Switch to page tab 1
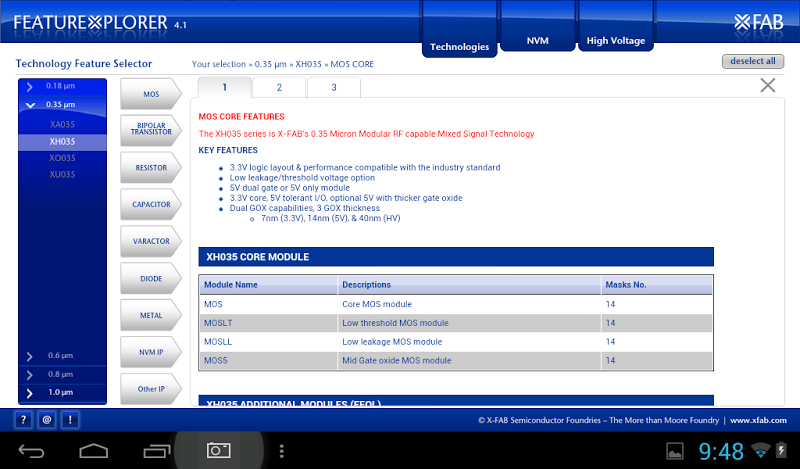Screen dimensions: 800x469 click(224, 87)
